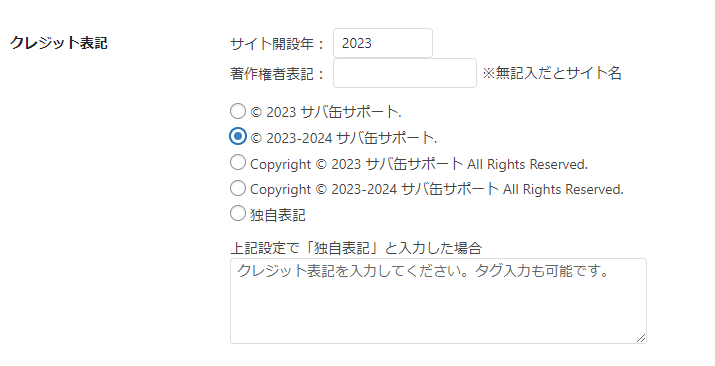Click the ※無記入だとサイト名 note
The width and height of the screenshot is (715, 366).
[x=552, y=73]
